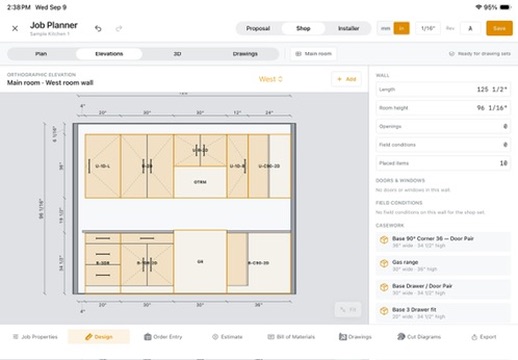
Task: Open the 1/16" precision dropdown
Action: (428, 28)
